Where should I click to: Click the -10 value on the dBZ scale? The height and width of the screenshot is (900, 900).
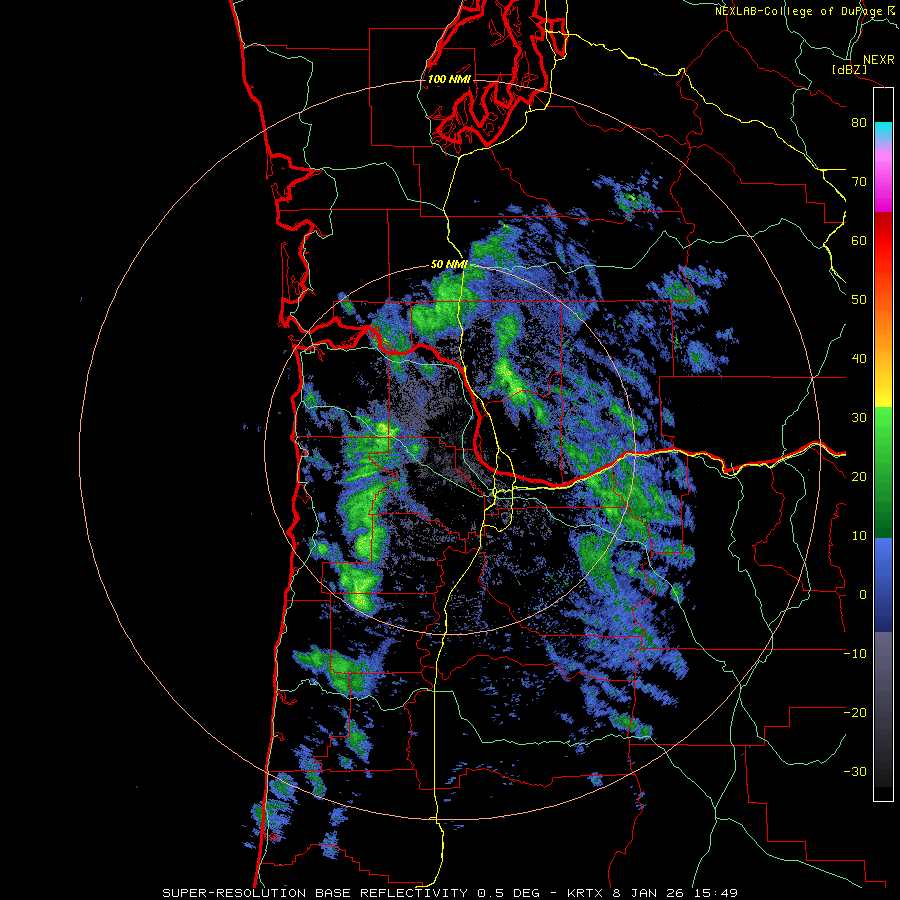(855, 654)
